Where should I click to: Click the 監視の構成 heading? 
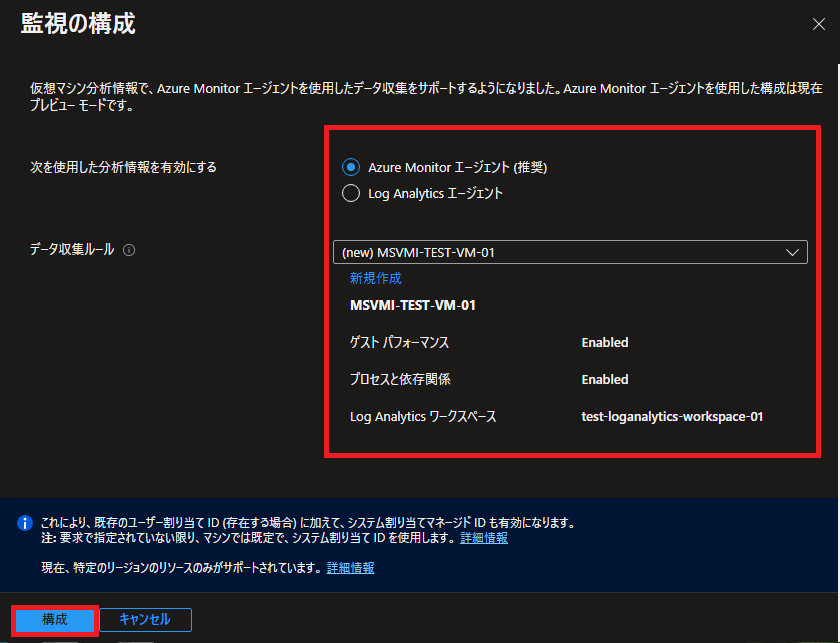pos(78,24)
